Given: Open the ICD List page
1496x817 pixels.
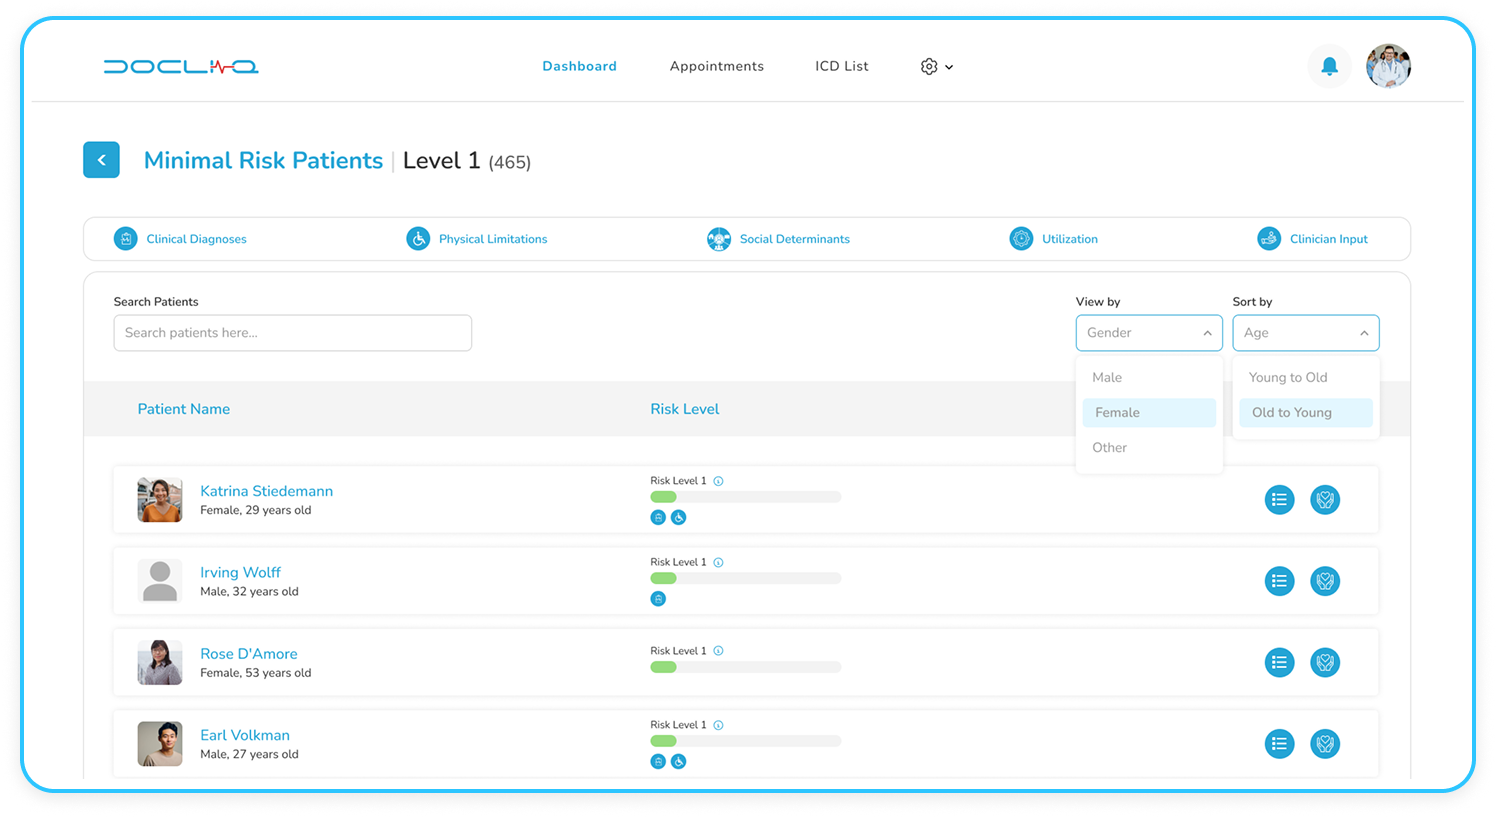Looking at the screenshot, I should (x=841, y=66).
